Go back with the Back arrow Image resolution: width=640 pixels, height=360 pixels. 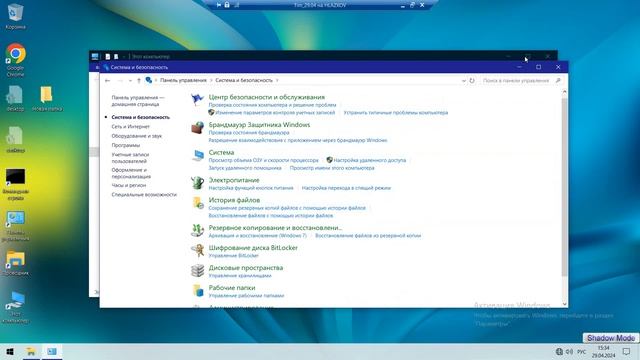coord(107,81)
